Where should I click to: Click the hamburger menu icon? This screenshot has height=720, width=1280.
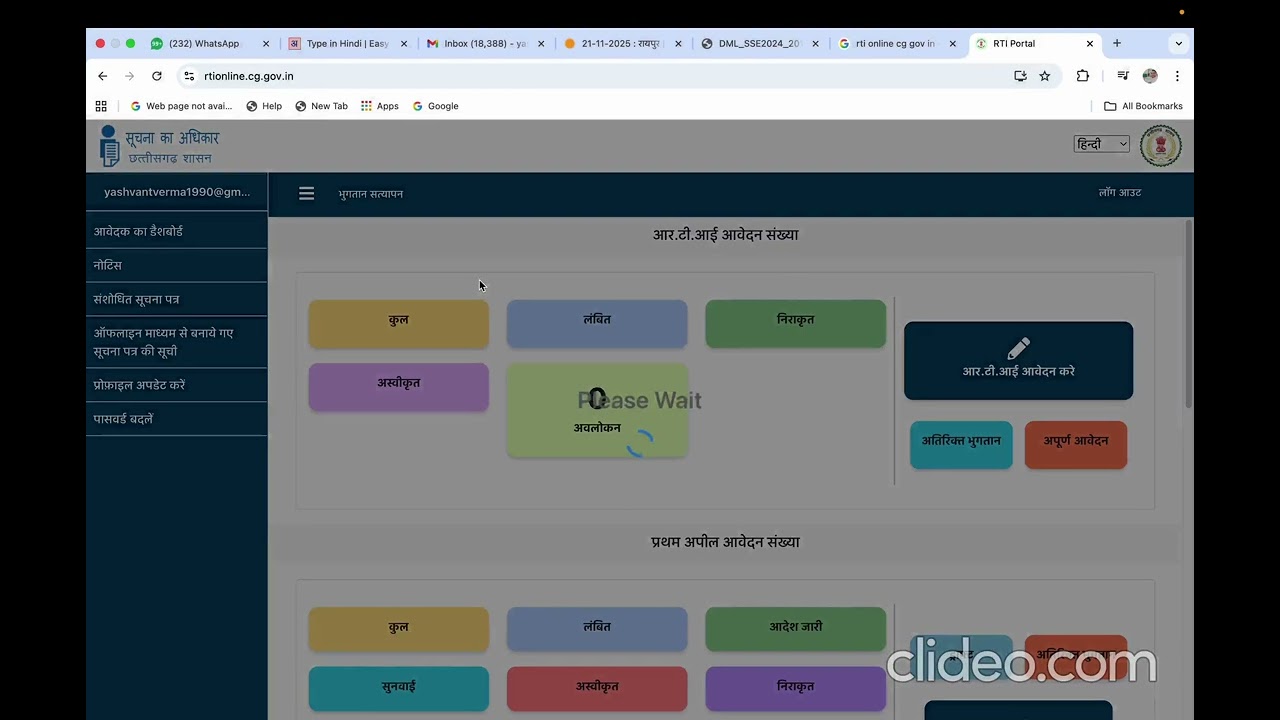pyautogui.click(x=307, y=194)
